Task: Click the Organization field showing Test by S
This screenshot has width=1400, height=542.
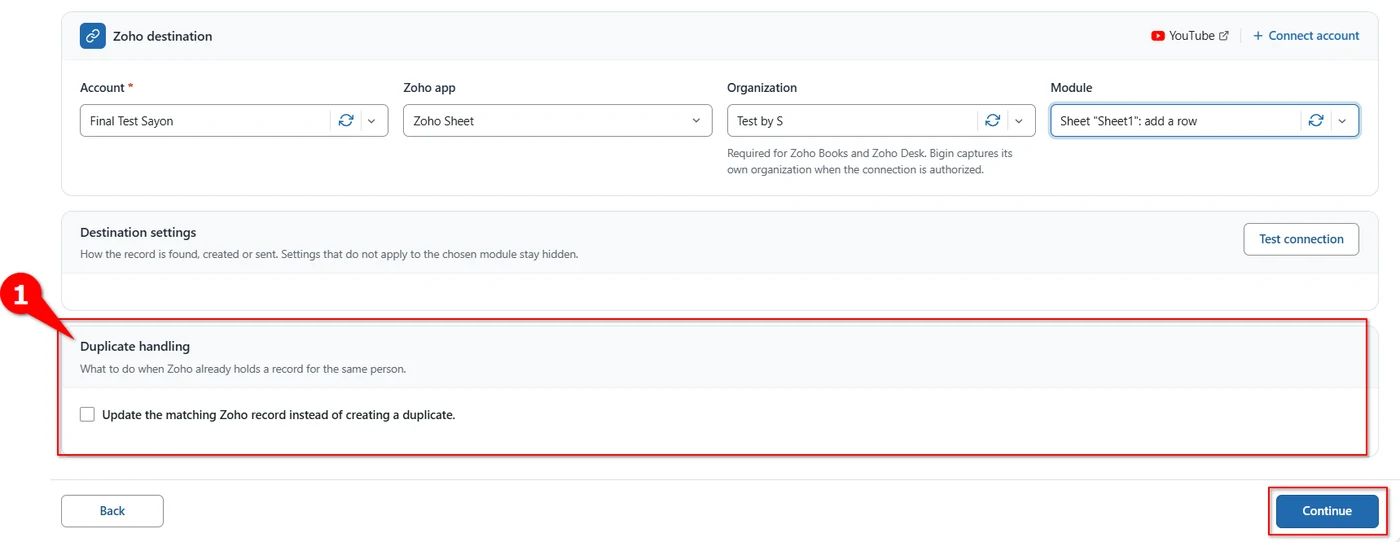Action: click(881, 121)
